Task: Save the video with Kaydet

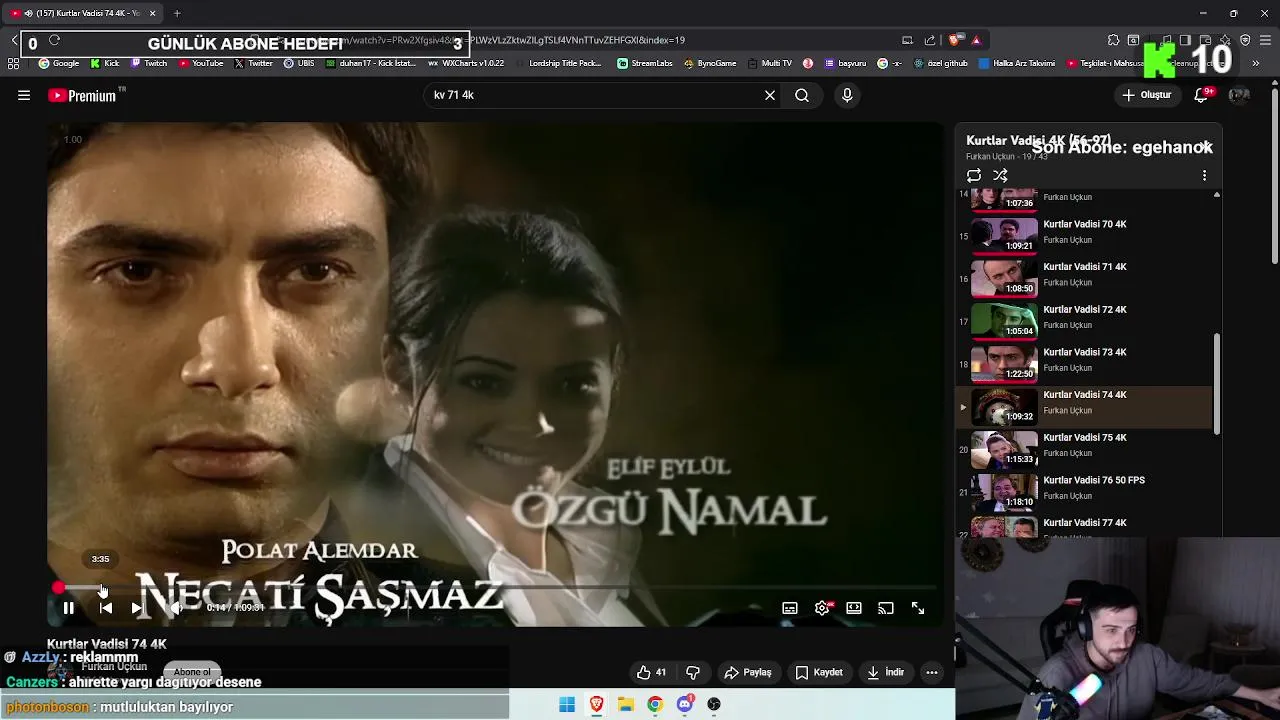Action: tap(819, 672)
